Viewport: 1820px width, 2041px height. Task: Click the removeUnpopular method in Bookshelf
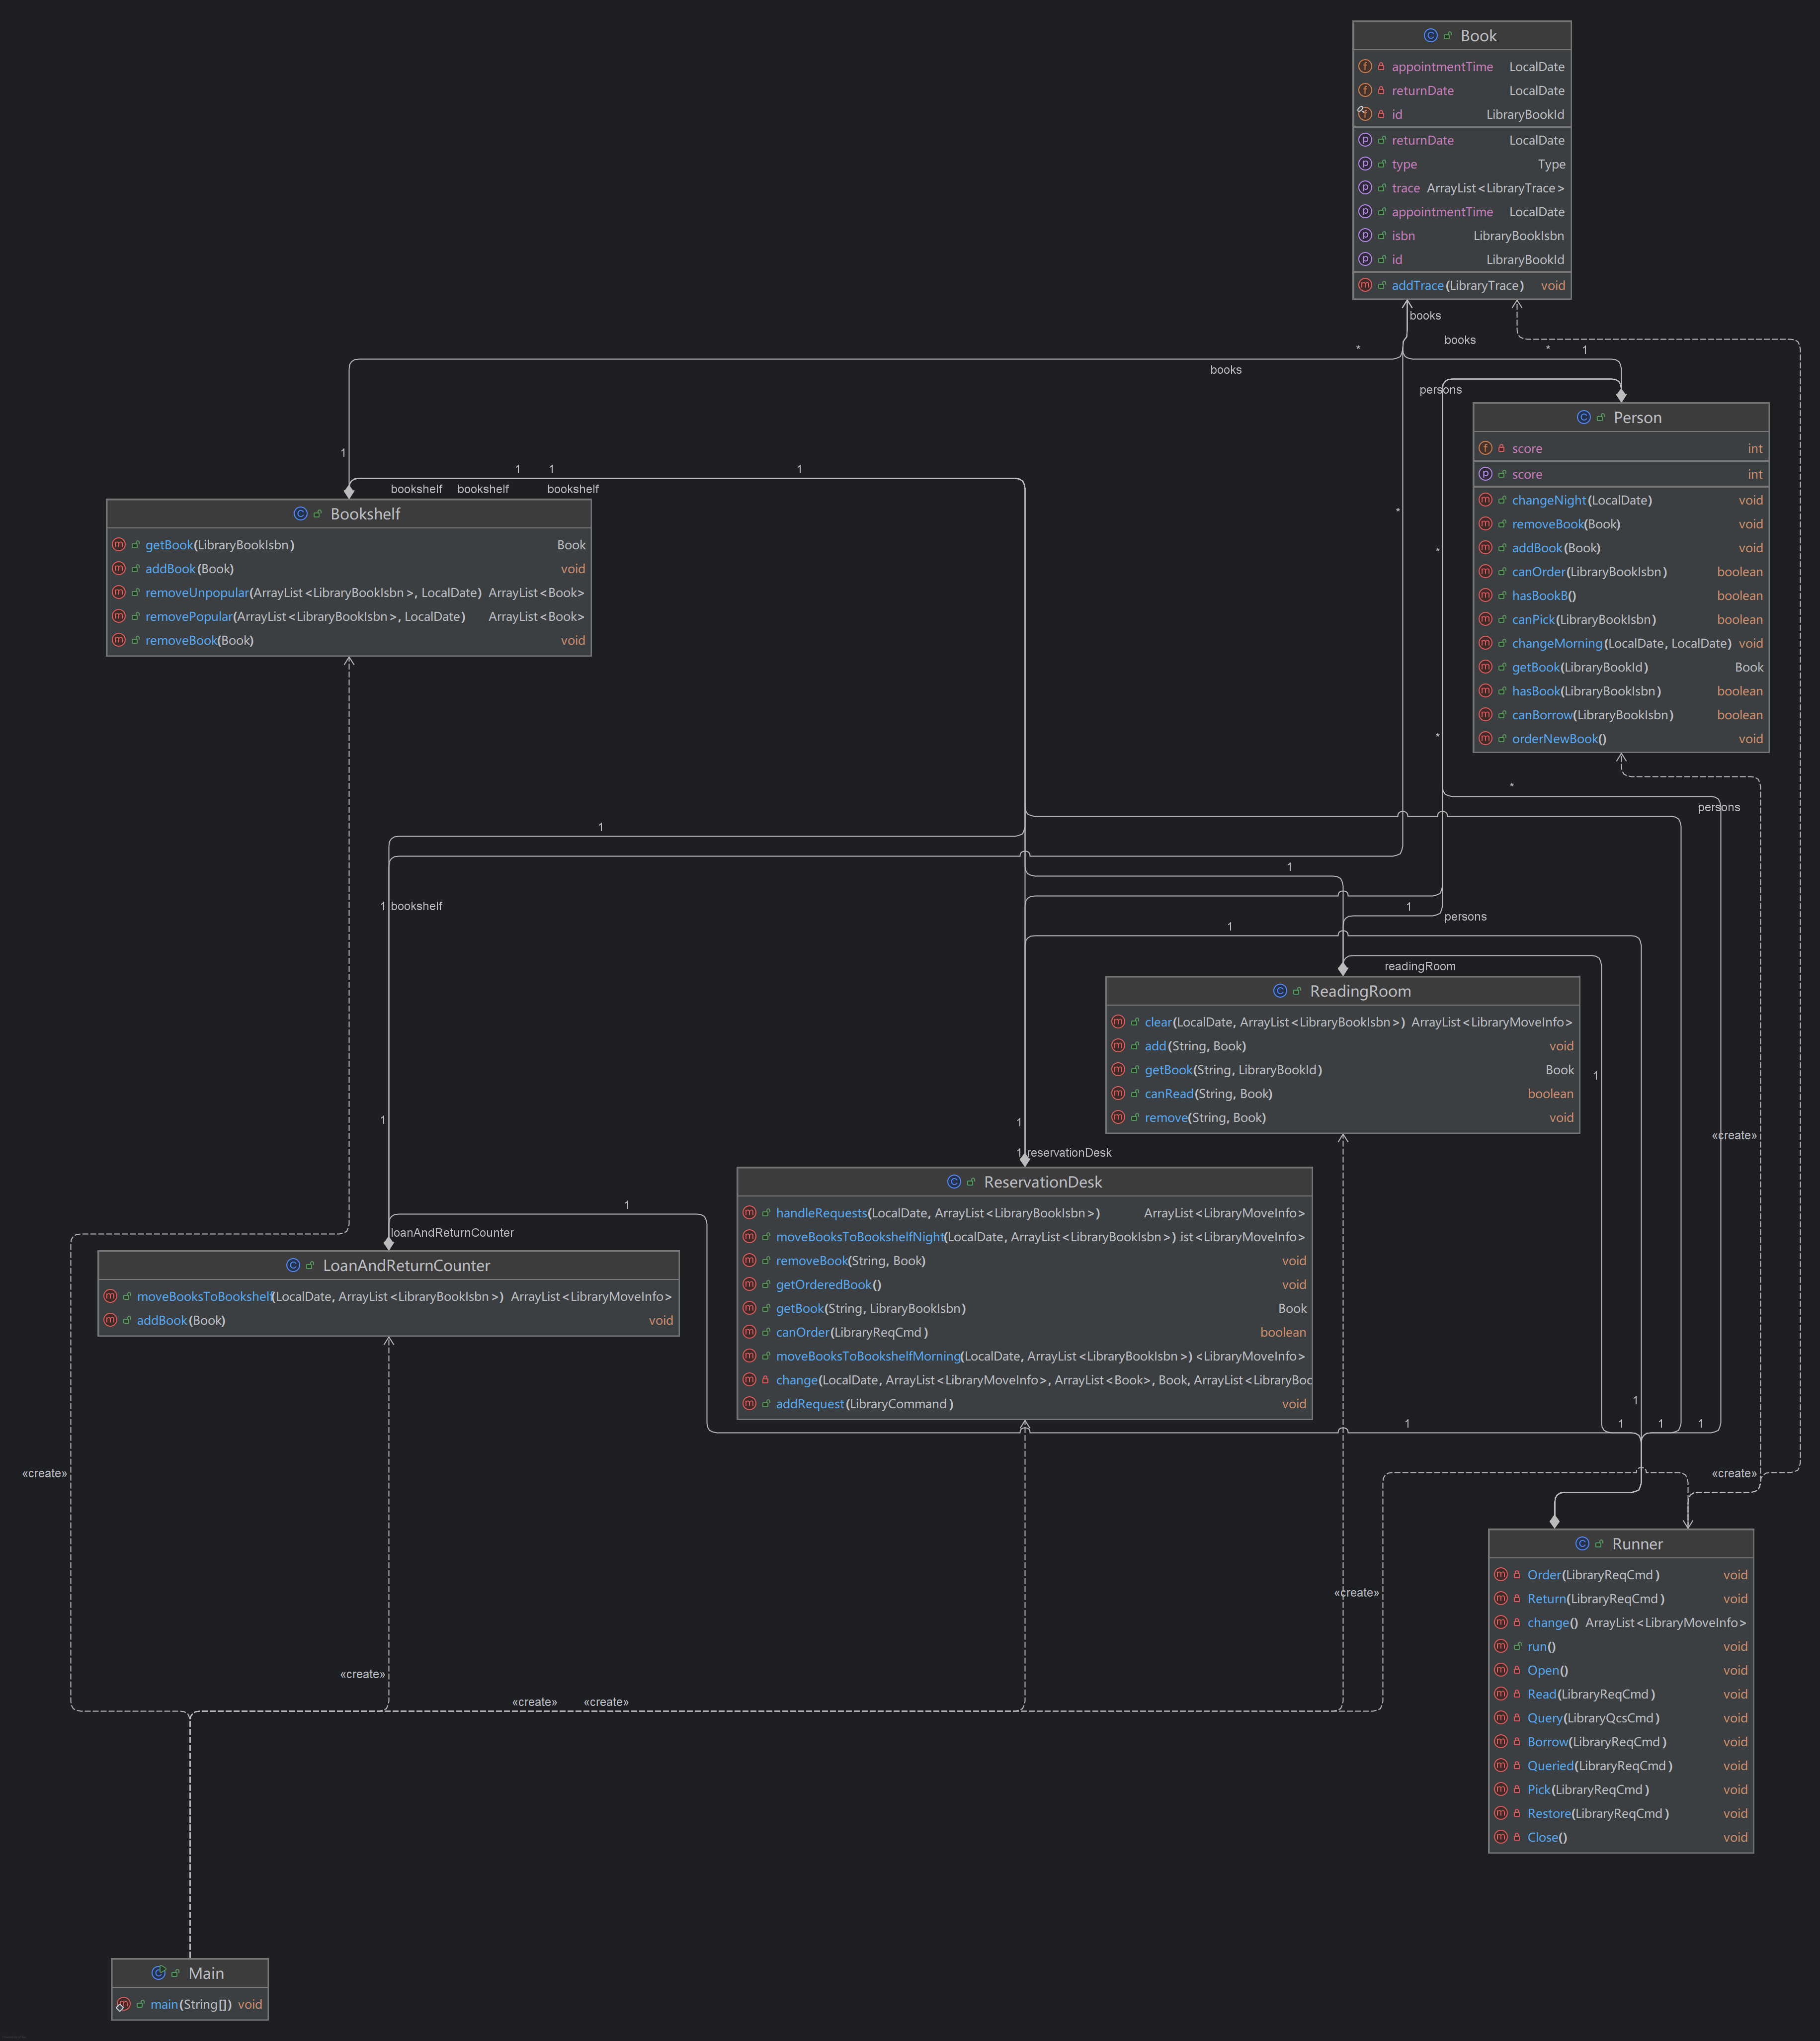pos(197,593)
